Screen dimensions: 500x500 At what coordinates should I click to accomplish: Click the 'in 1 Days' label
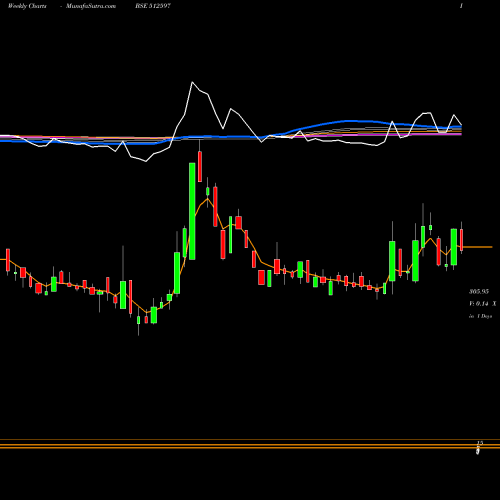pyautogui.click(x=480, y=316)
